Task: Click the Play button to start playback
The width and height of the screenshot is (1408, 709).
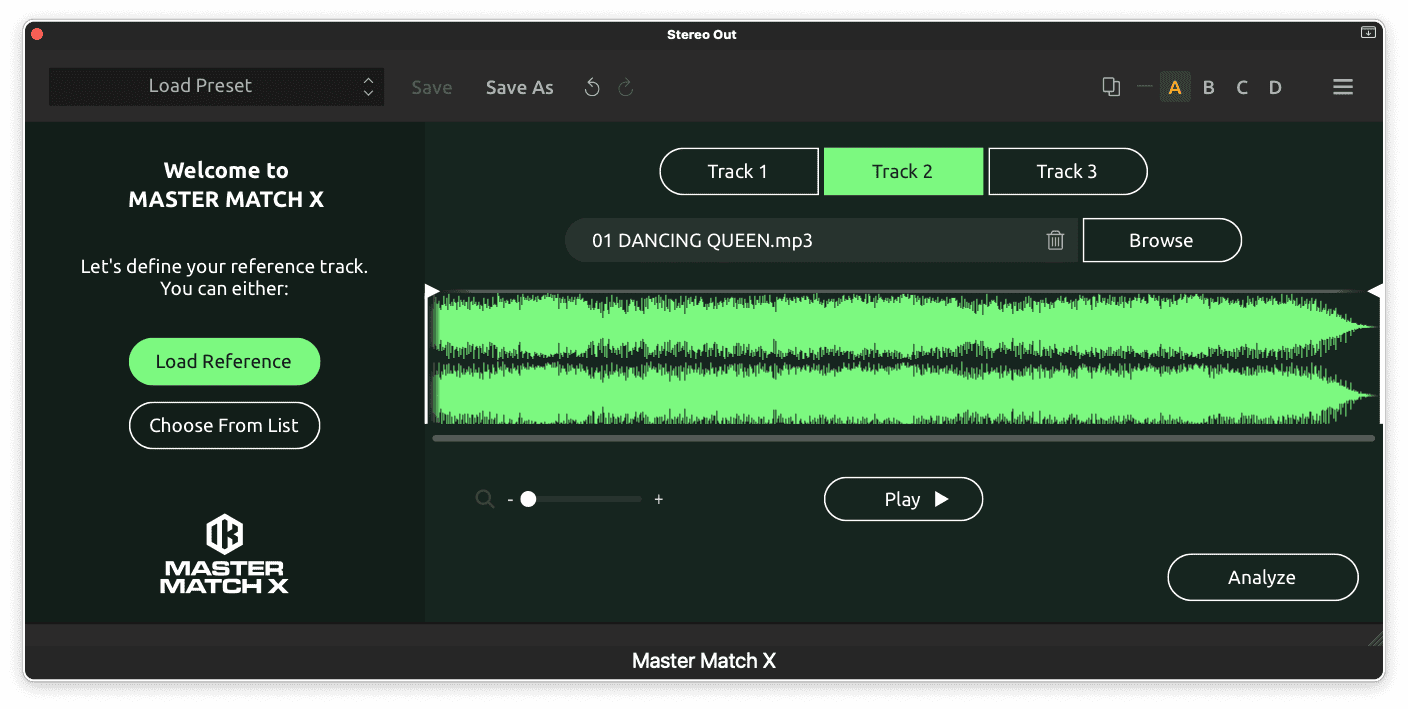Action: 903,498
